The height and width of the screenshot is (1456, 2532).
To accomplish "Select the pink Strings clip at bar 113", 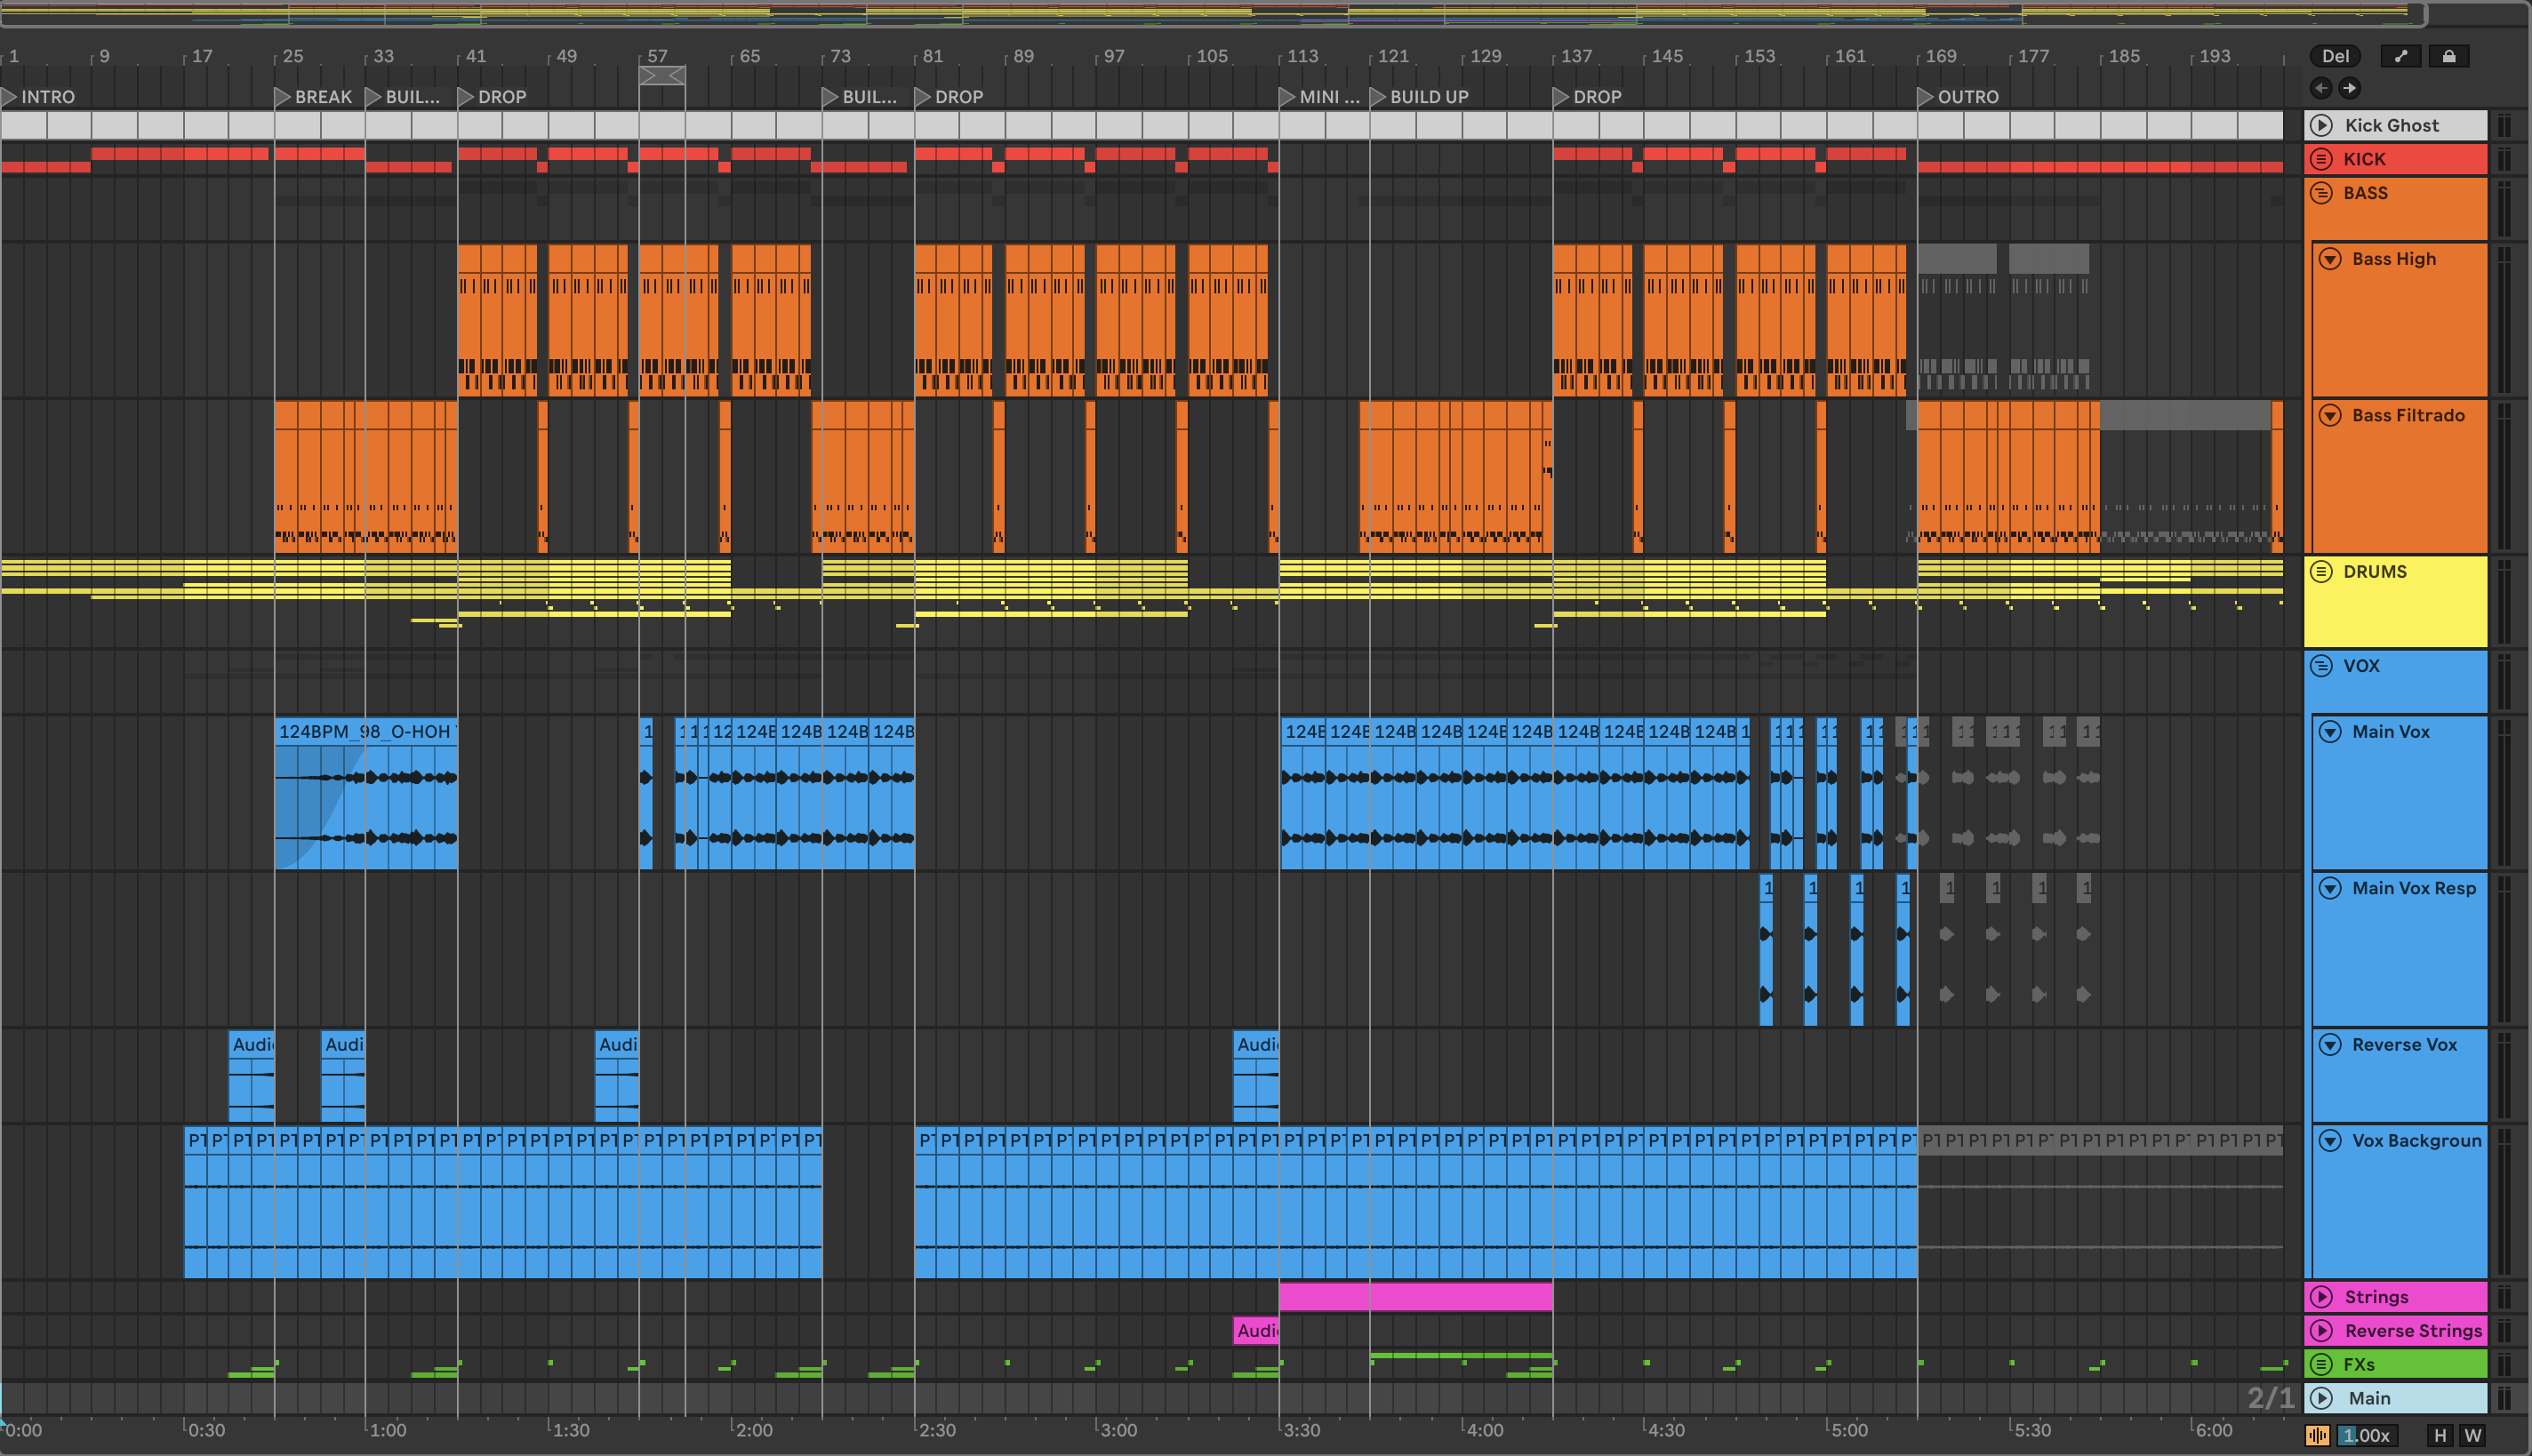I will point(1415,1297).
